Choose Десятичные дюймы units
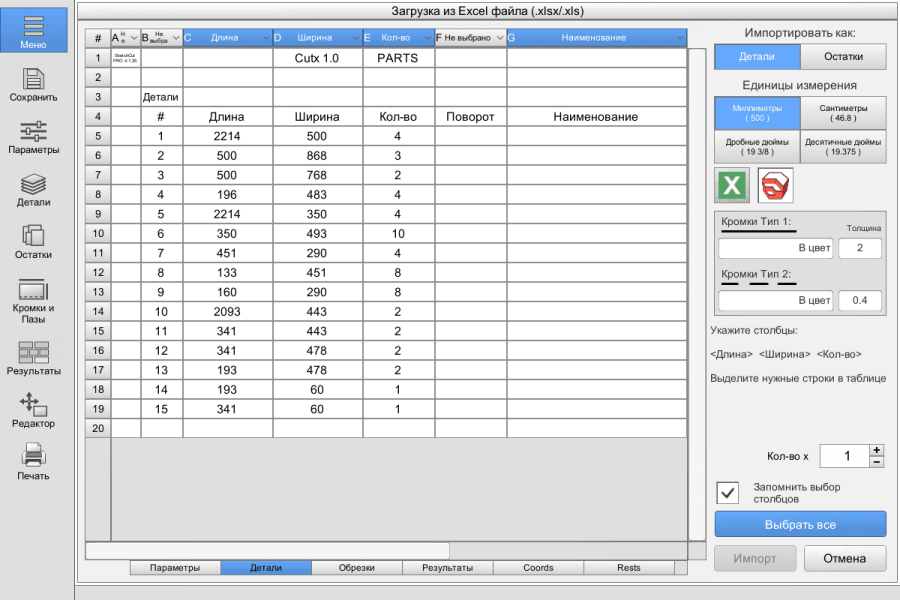Viewport: 900px width, 600px height. click(x=843, y=147)
